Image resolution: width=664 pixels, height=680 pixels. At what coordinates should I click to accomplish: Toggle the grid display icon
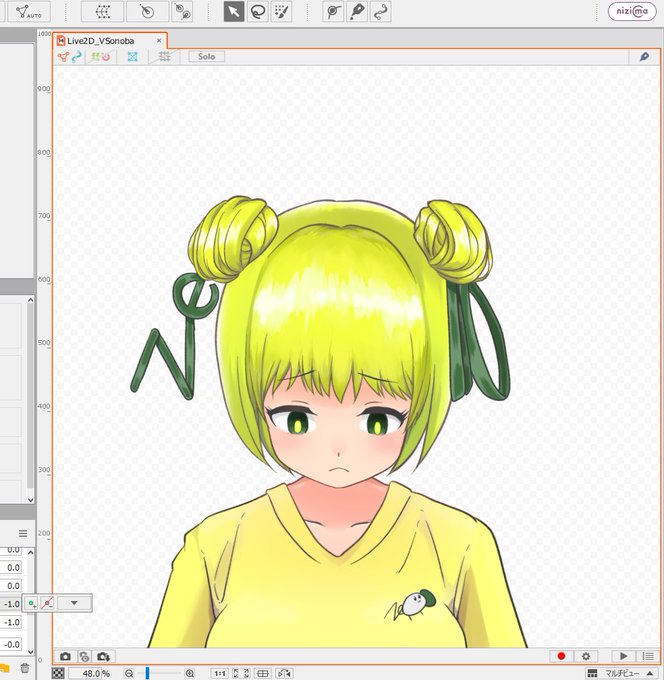click(x=164, y=57)
